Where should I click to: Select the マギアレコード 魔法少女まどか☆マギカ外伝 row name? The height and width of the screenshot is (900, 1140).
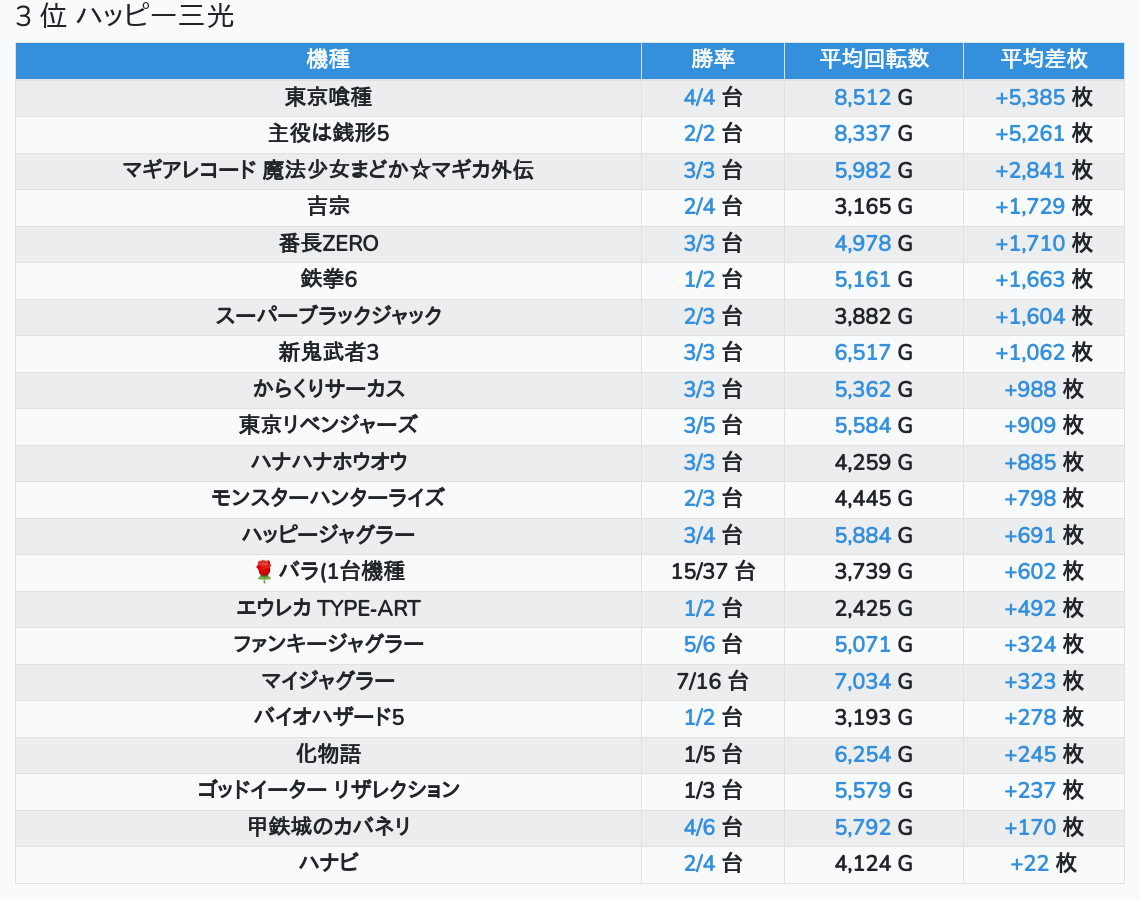328,170
